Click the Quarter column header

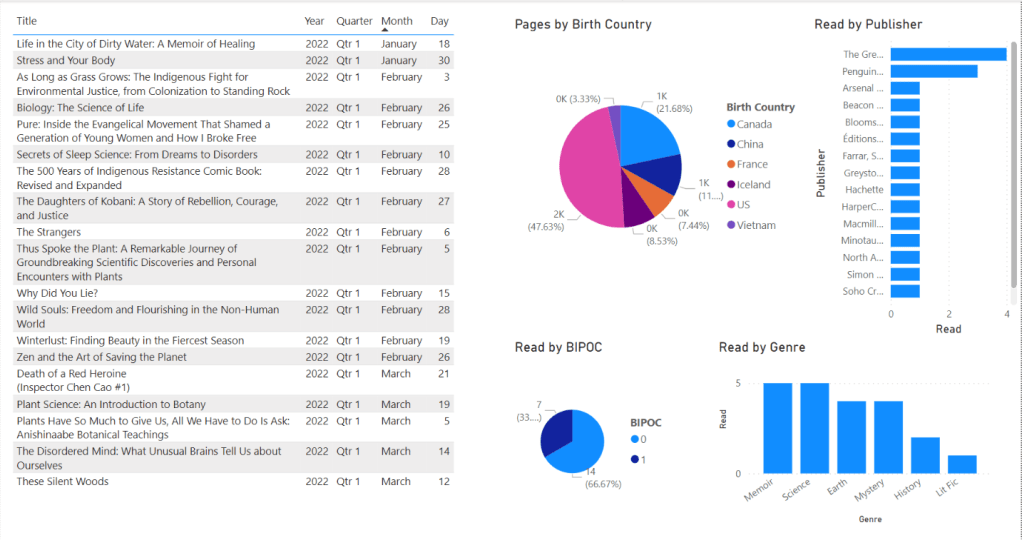coord(354,21)
